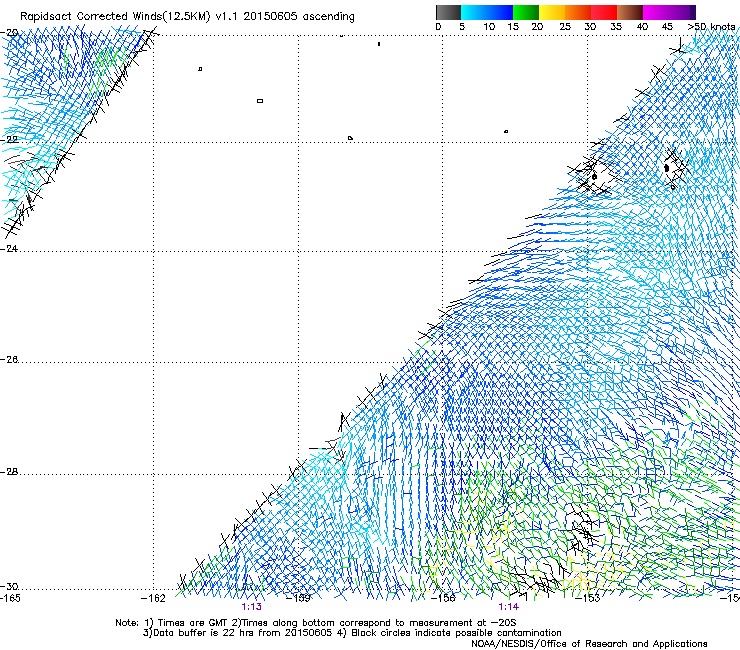Click the gray 0-5 knots color swatch
The width and height of the screenshot is (740, 650).
pyautogui.click(x=448, y=12)
